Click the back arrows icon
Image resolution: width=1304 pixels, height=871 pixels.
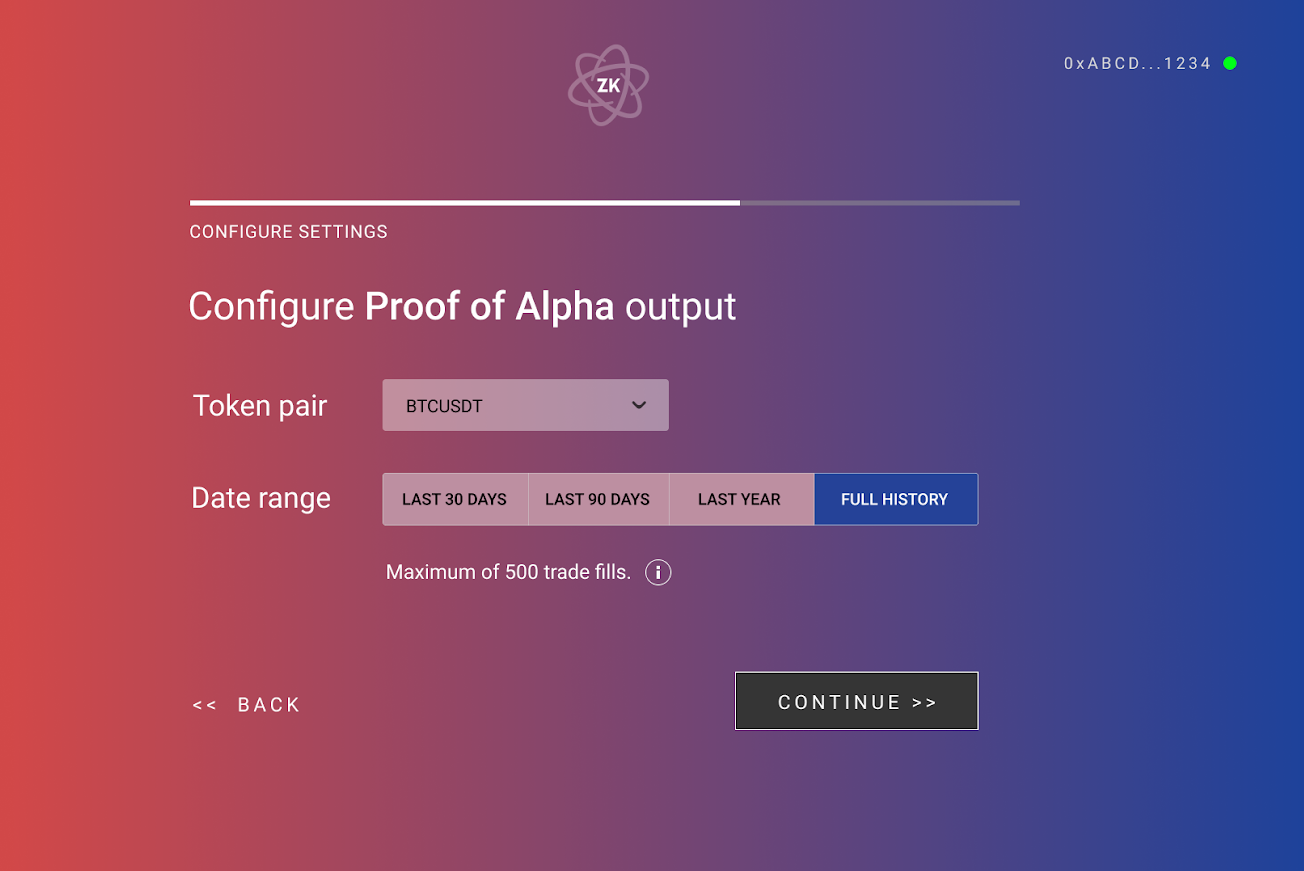click(205, 704)
